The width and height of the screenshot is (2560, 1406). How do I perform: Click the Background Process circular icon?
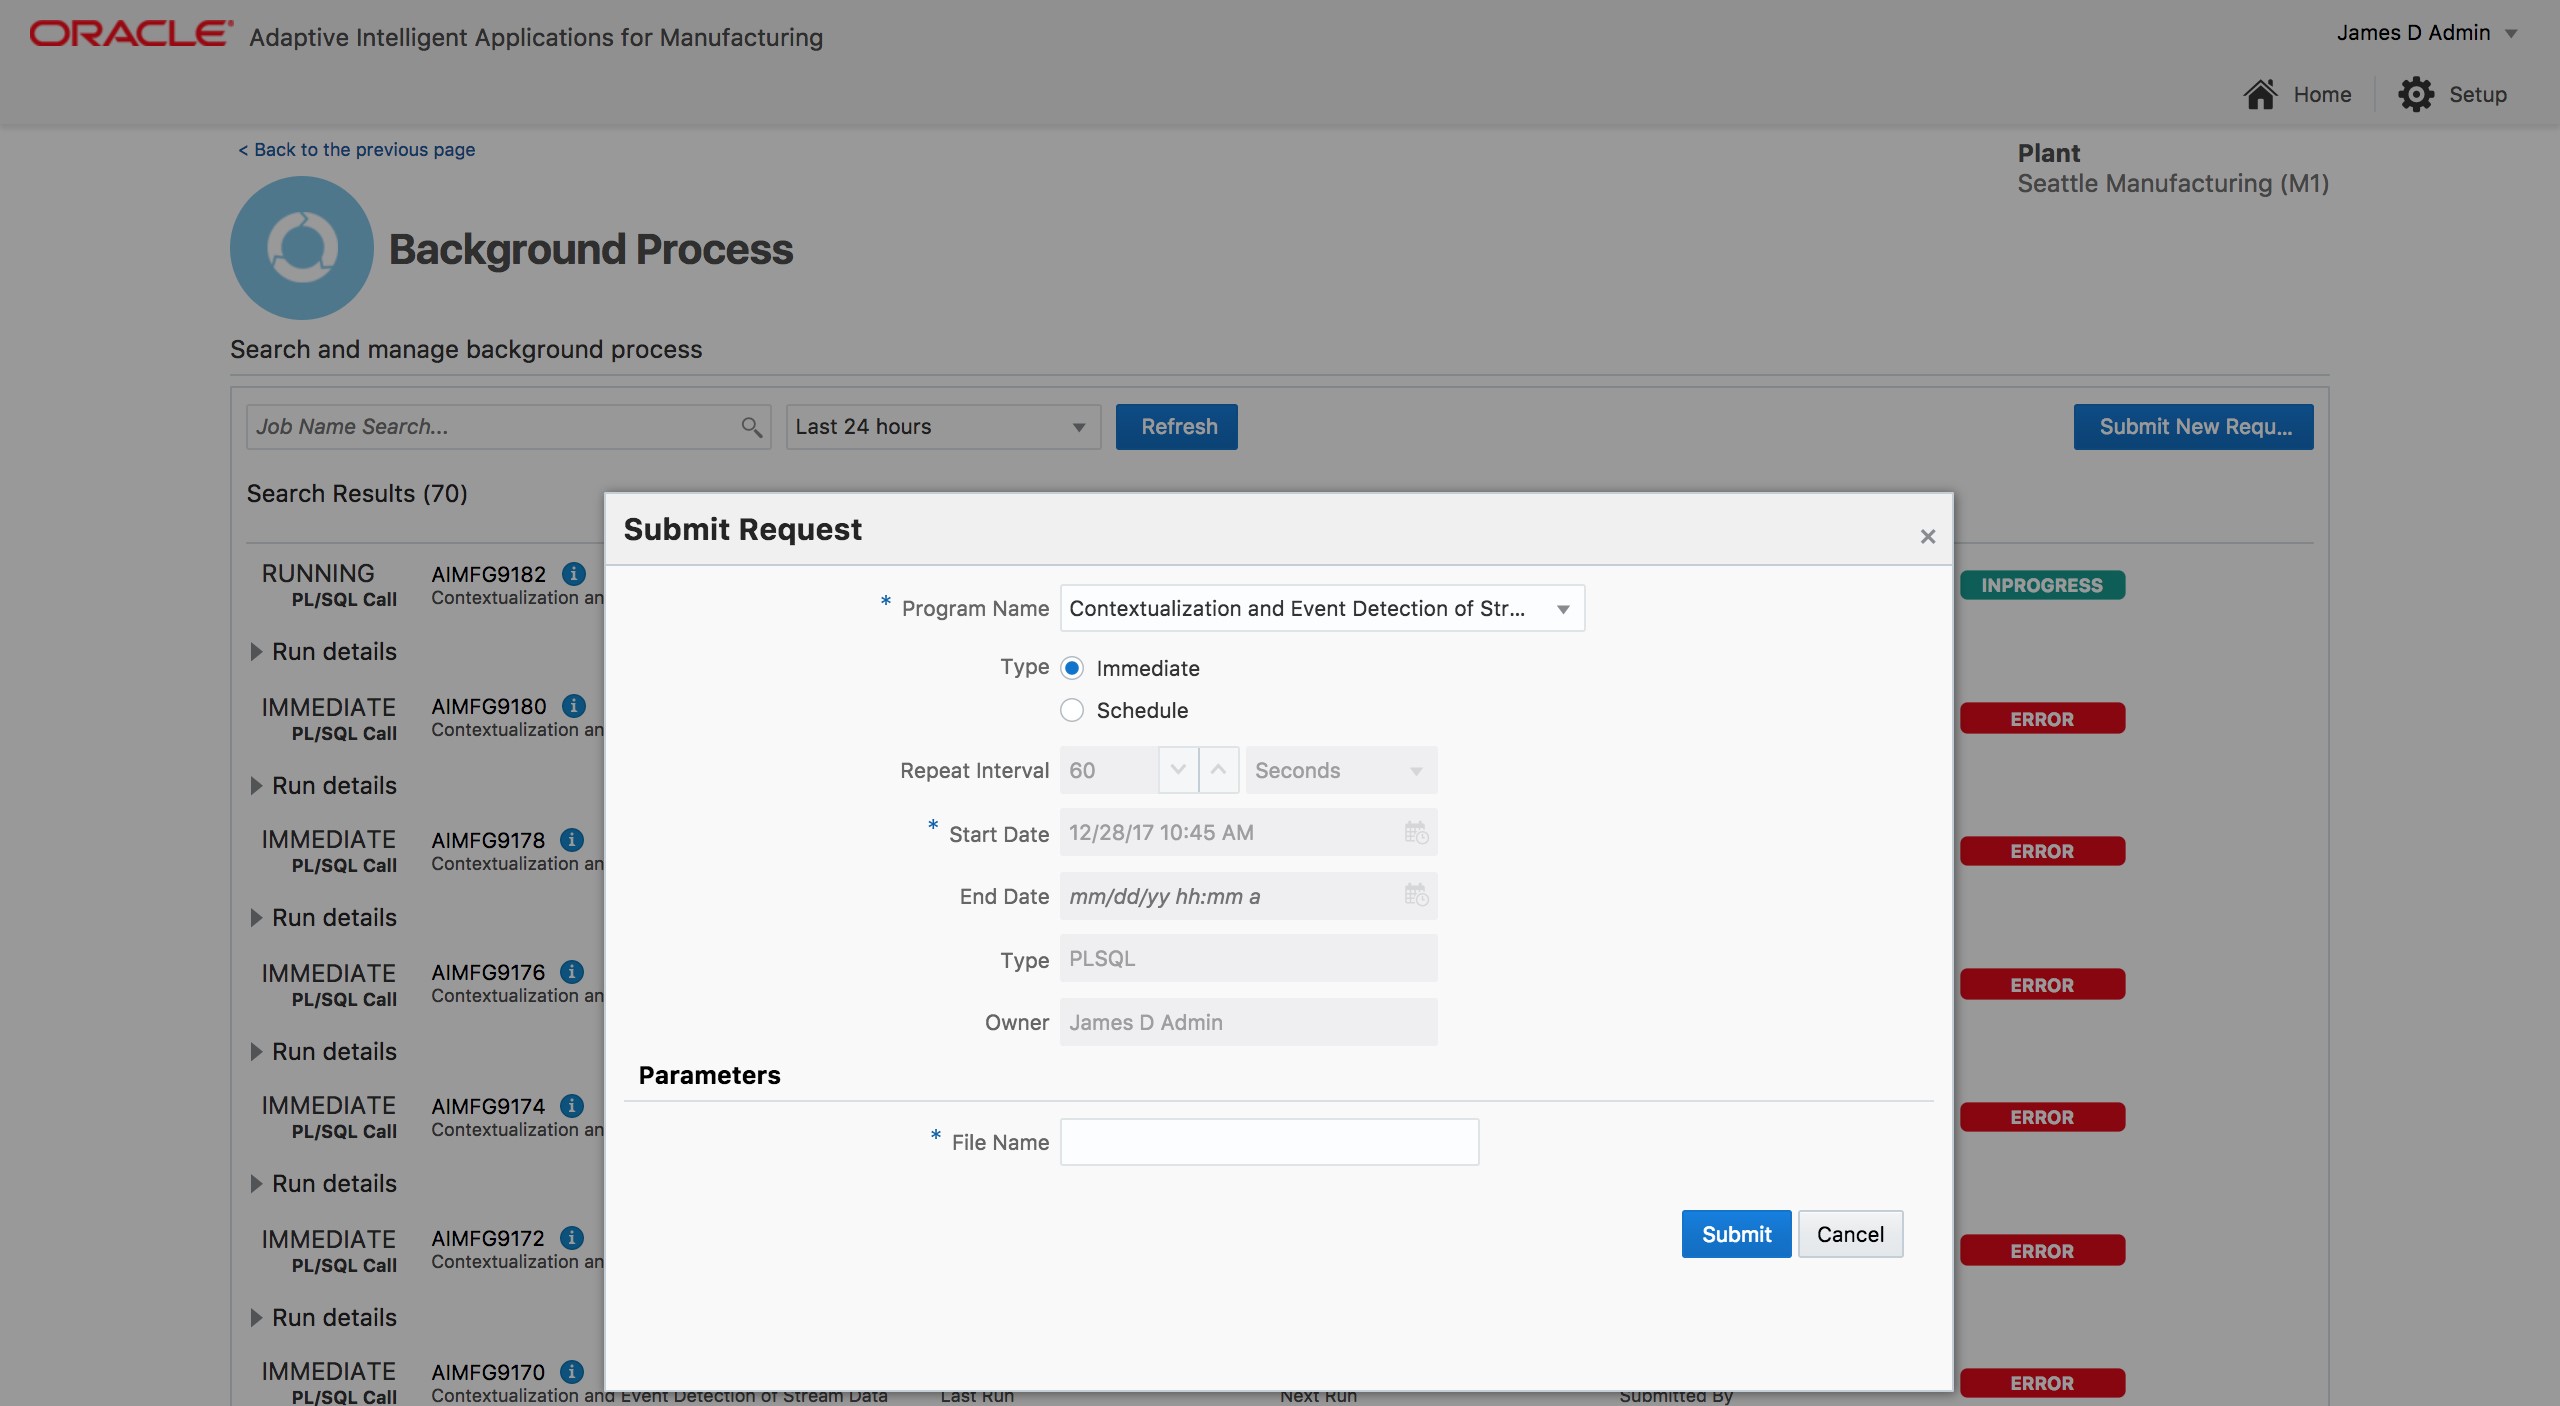[300, 247]
